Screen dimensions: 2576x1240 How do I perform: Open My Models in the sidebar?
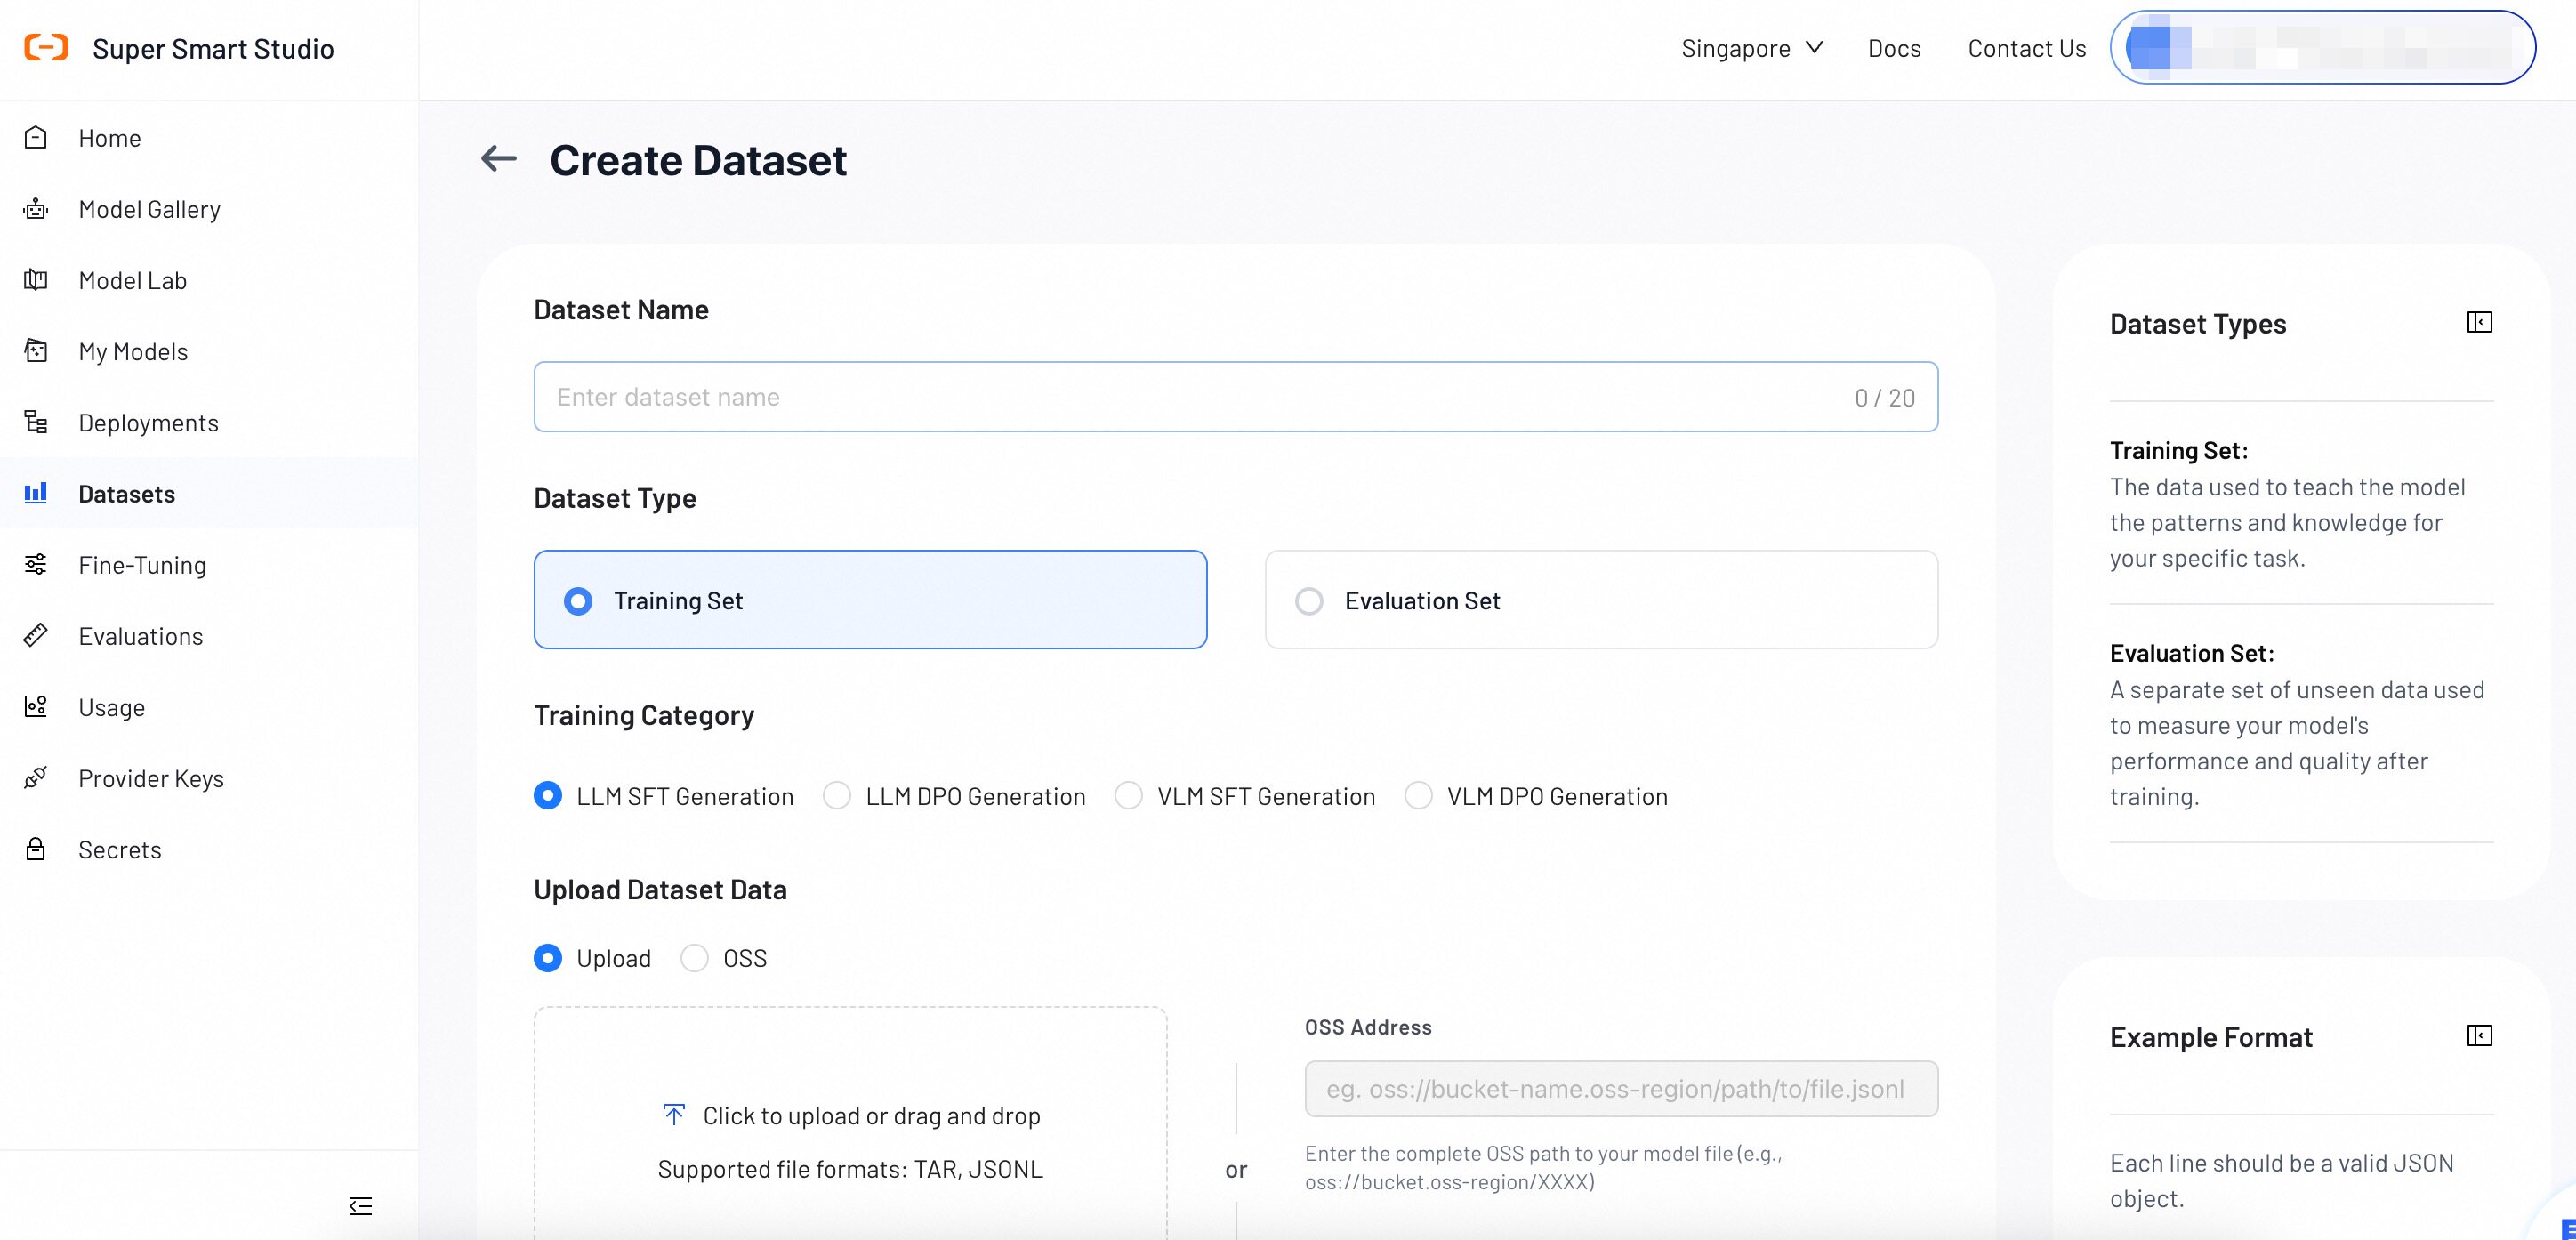(x=209, y=351)
